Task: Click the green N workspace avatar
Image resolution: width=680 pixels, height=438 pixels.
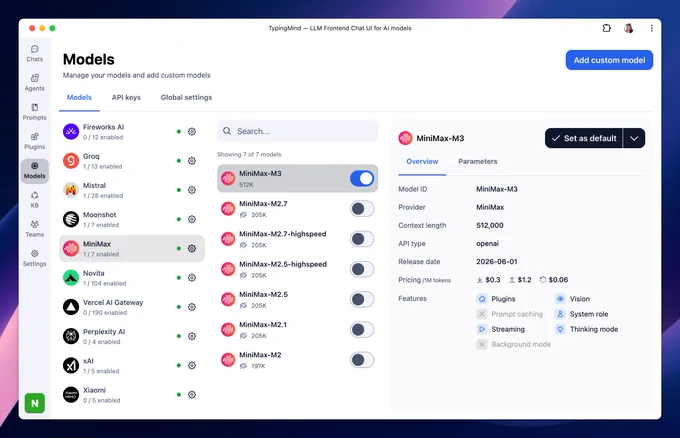Action: (x=35, y=403)
